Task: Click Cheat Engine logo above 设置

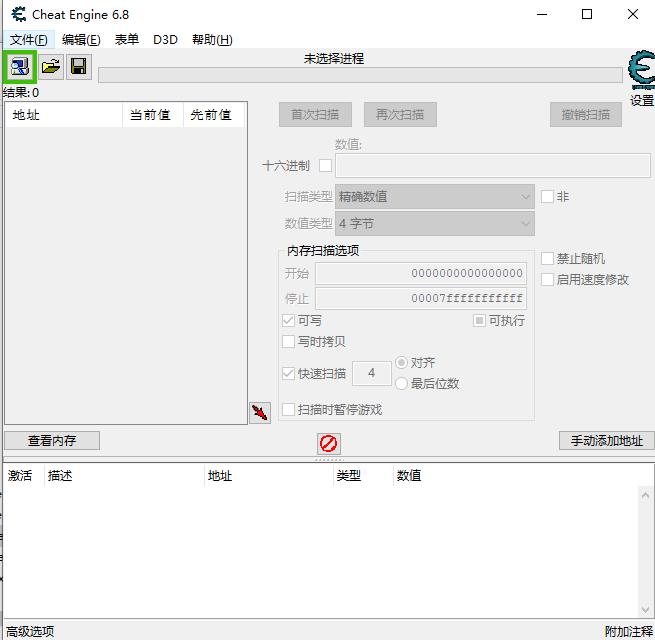Action: coord(641,69)
